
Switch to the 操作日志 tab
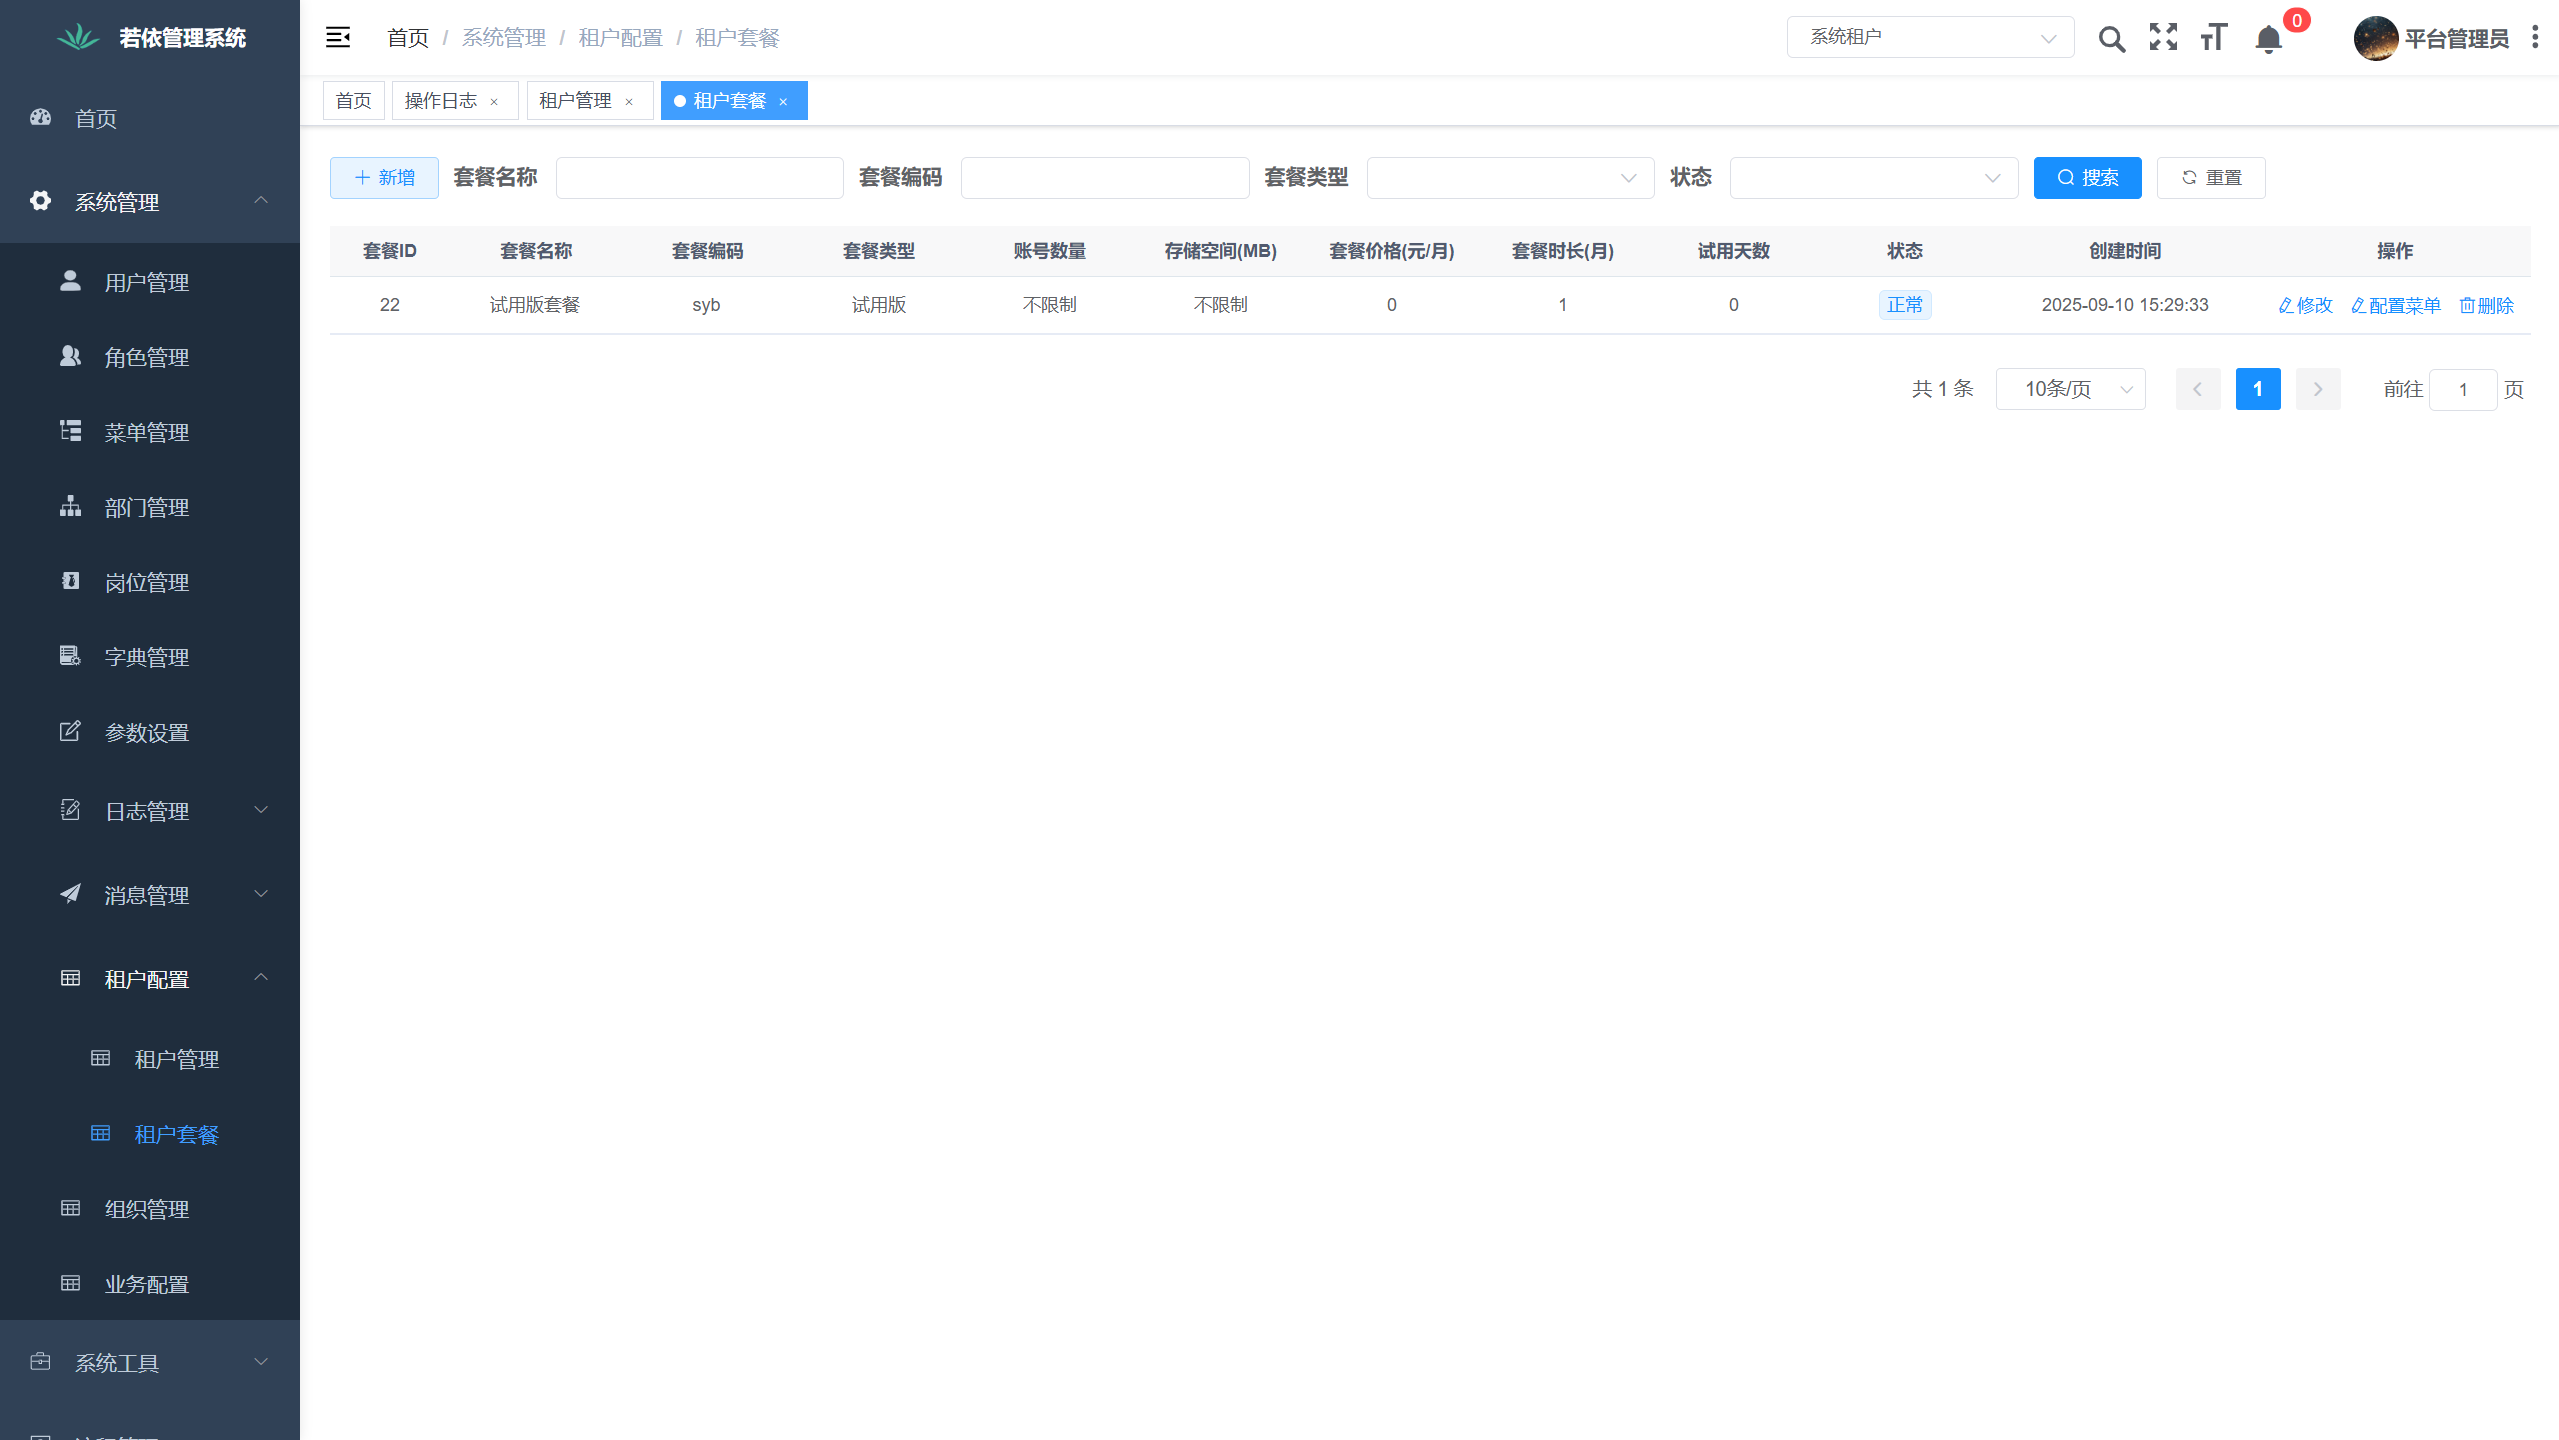440,100
